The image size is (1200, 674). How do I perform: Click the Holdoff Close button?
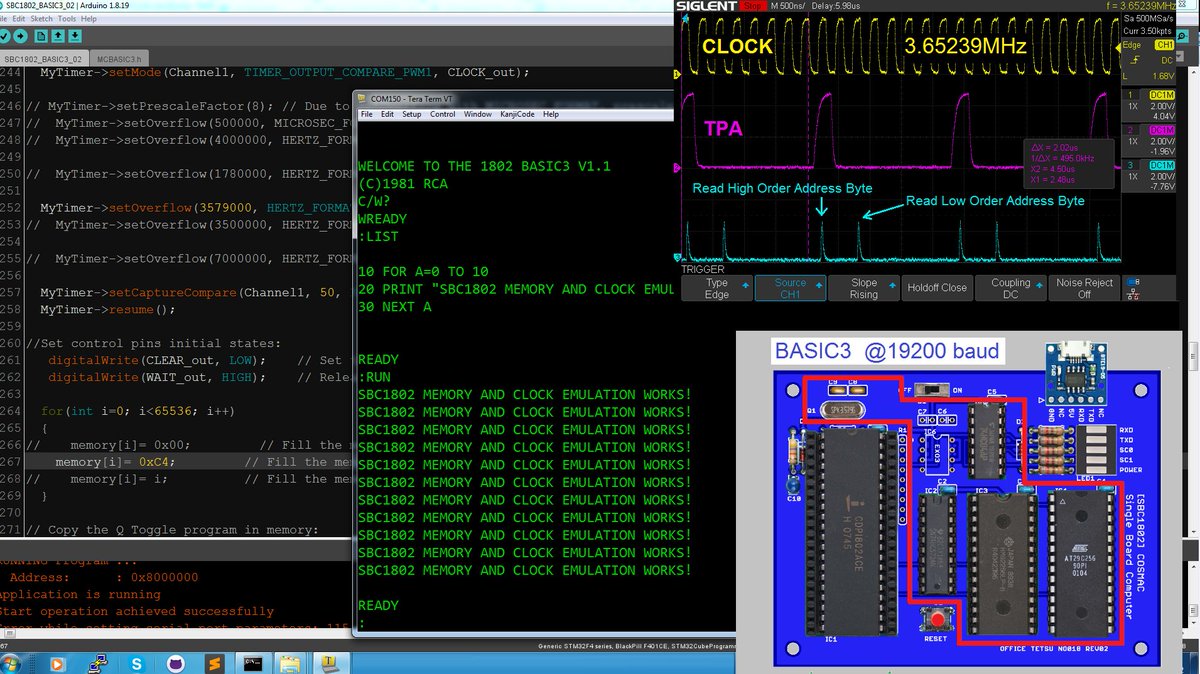click(937, 288)
